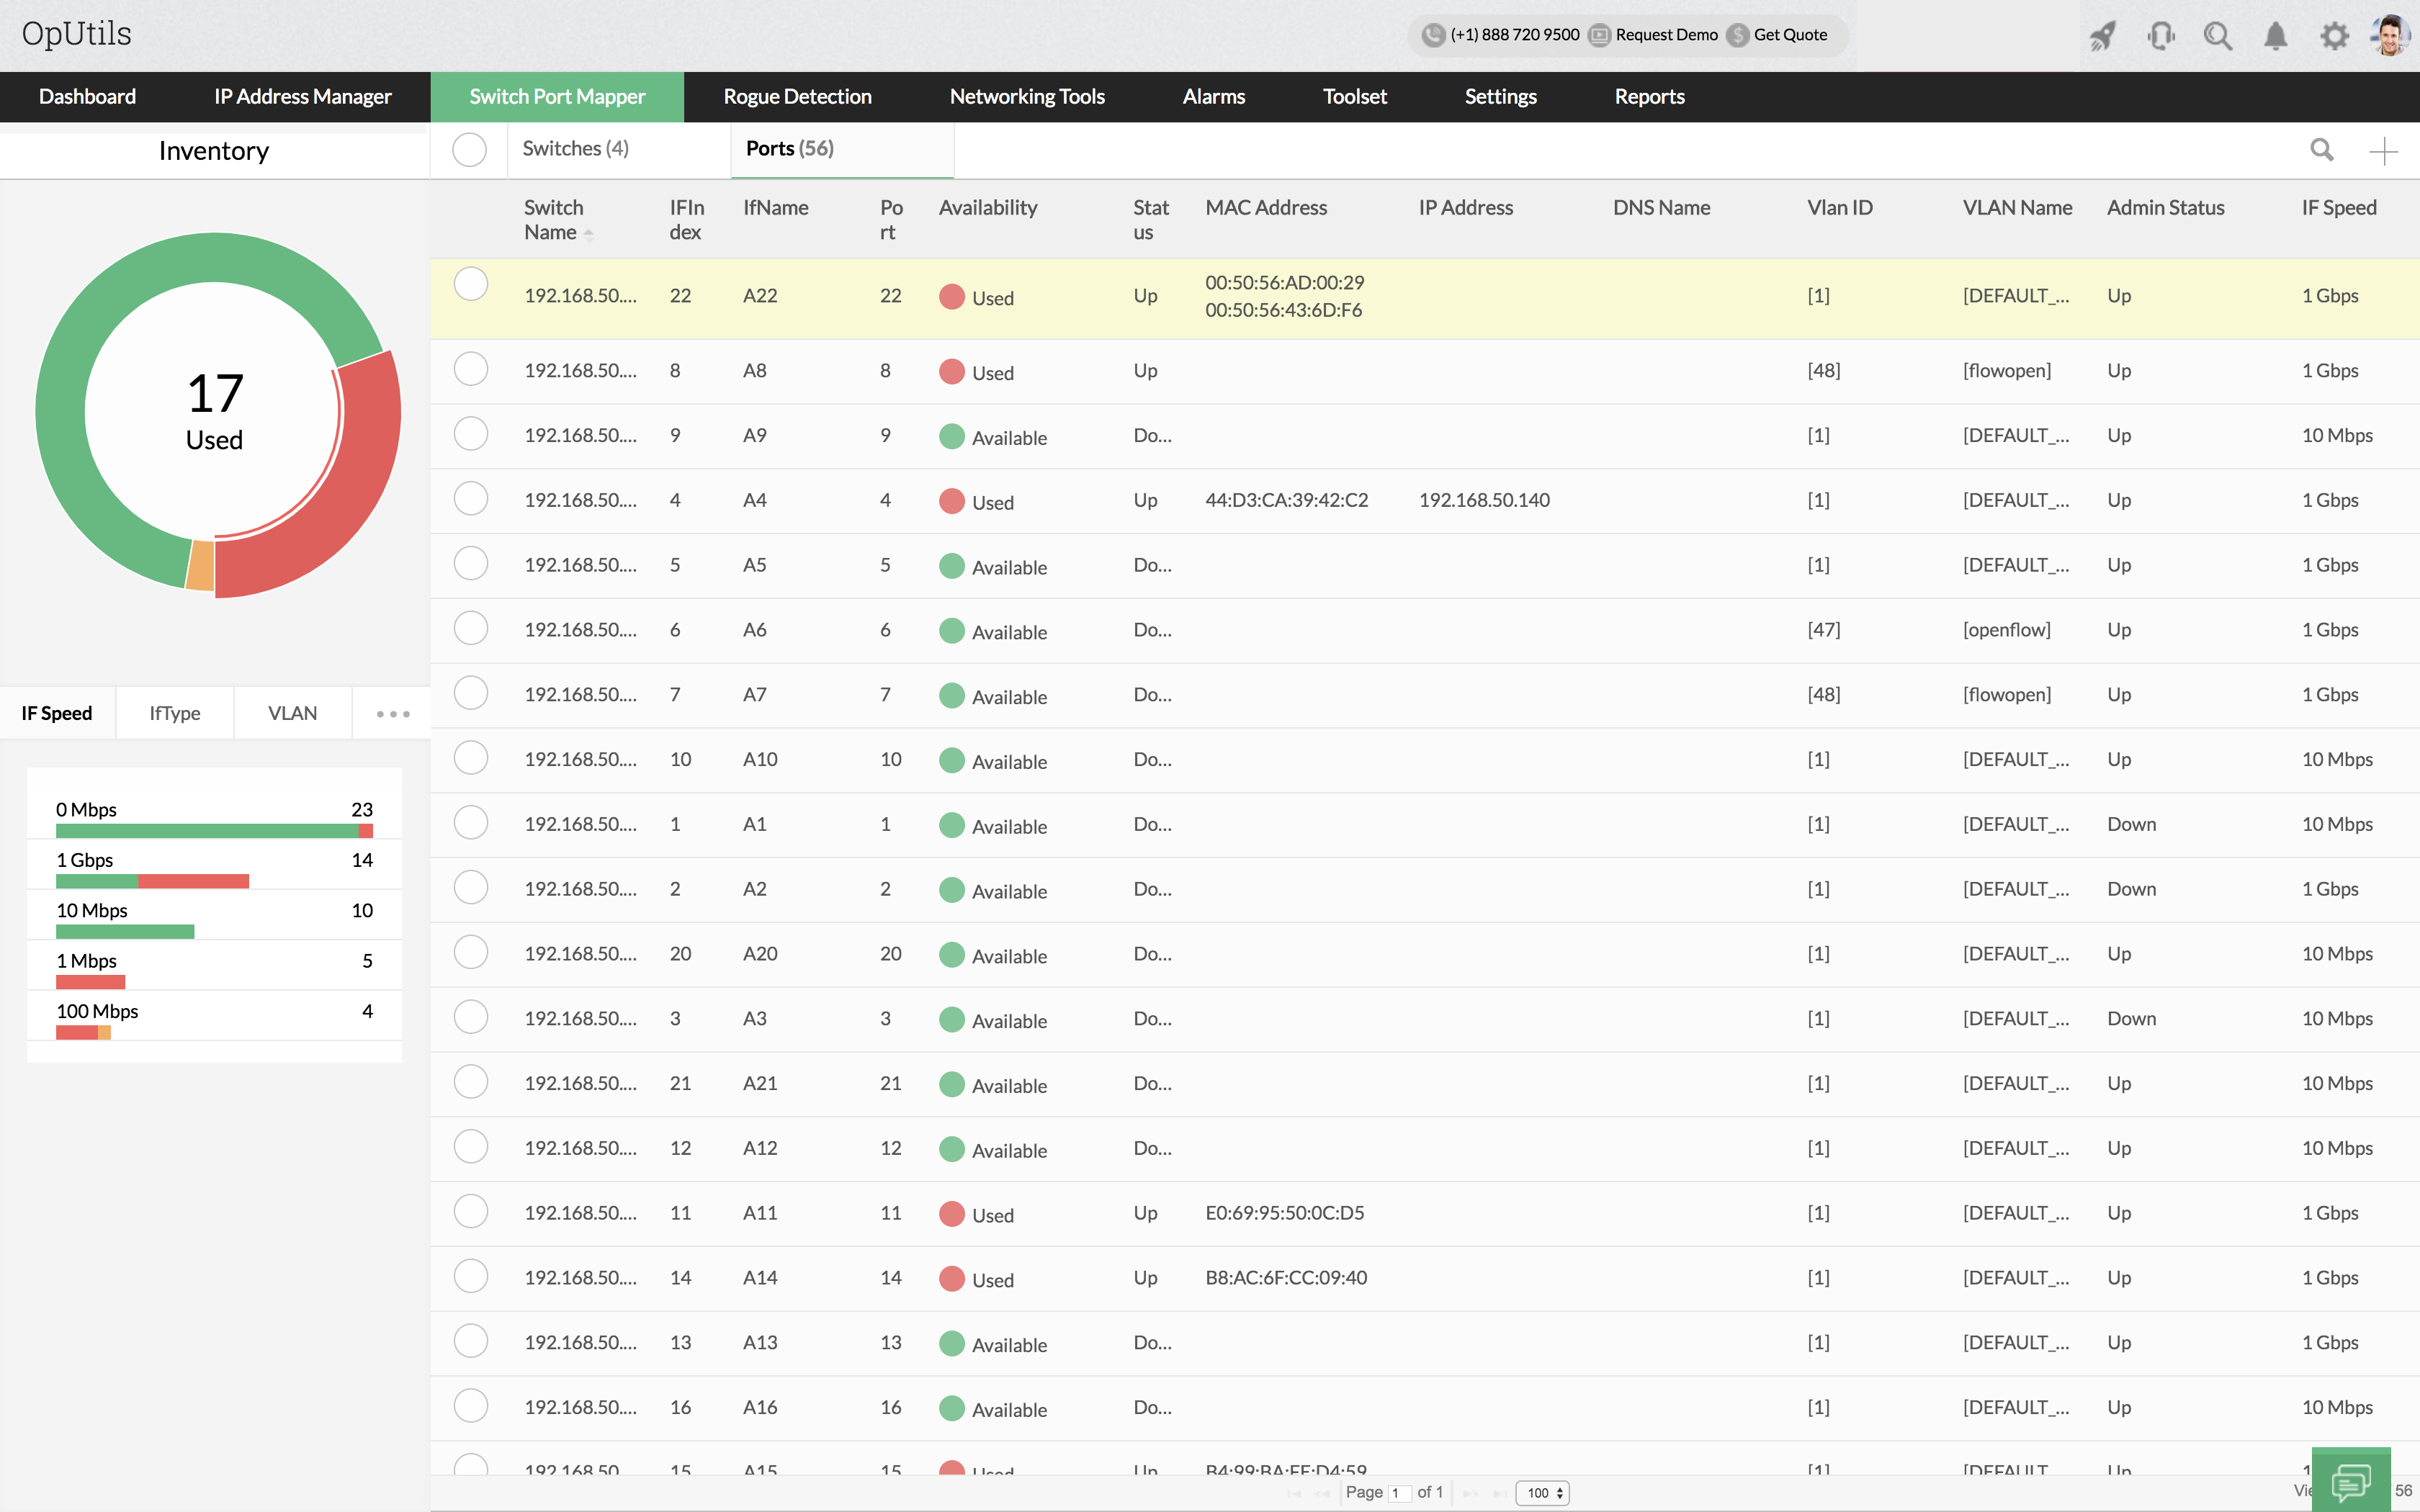Open the rows-per-page 100 dropdown
Viewport: 2420px width, 1512px height.
click(x=1543, y=1493)
